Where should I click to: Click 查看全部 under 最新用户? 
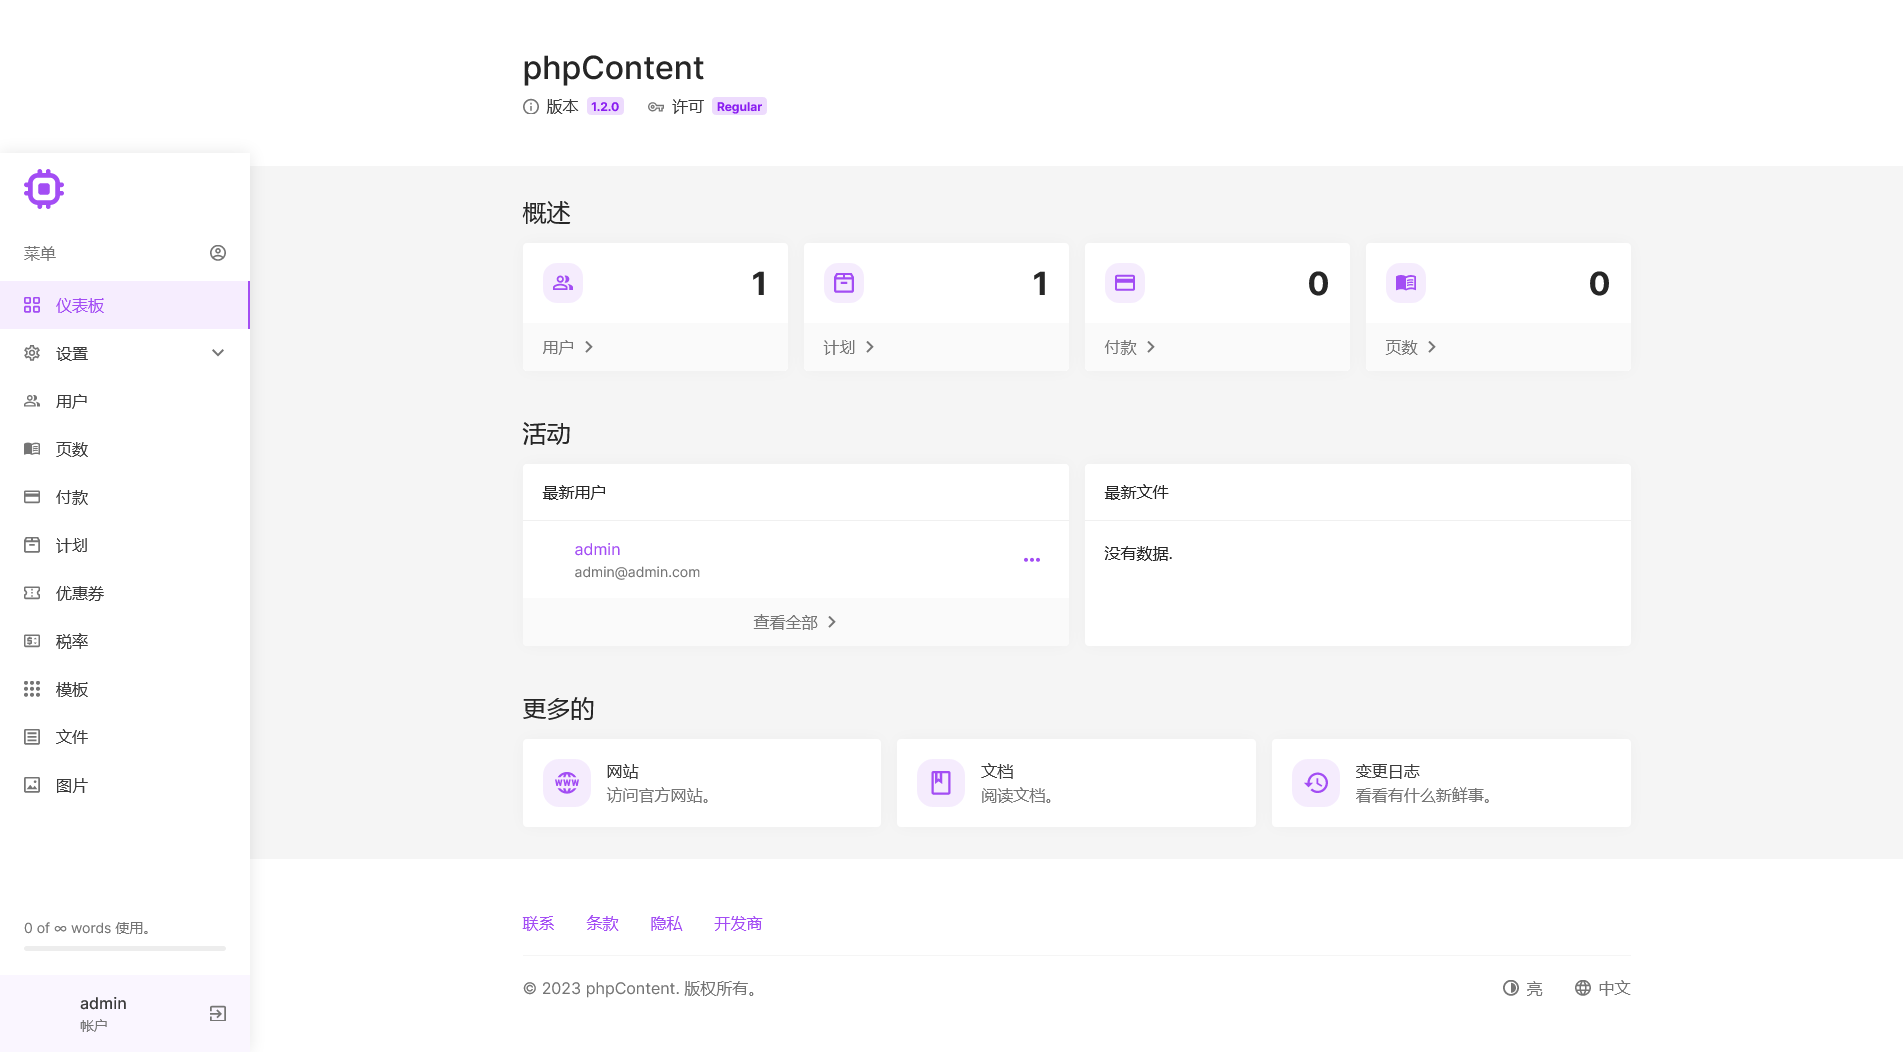(795, 622)
